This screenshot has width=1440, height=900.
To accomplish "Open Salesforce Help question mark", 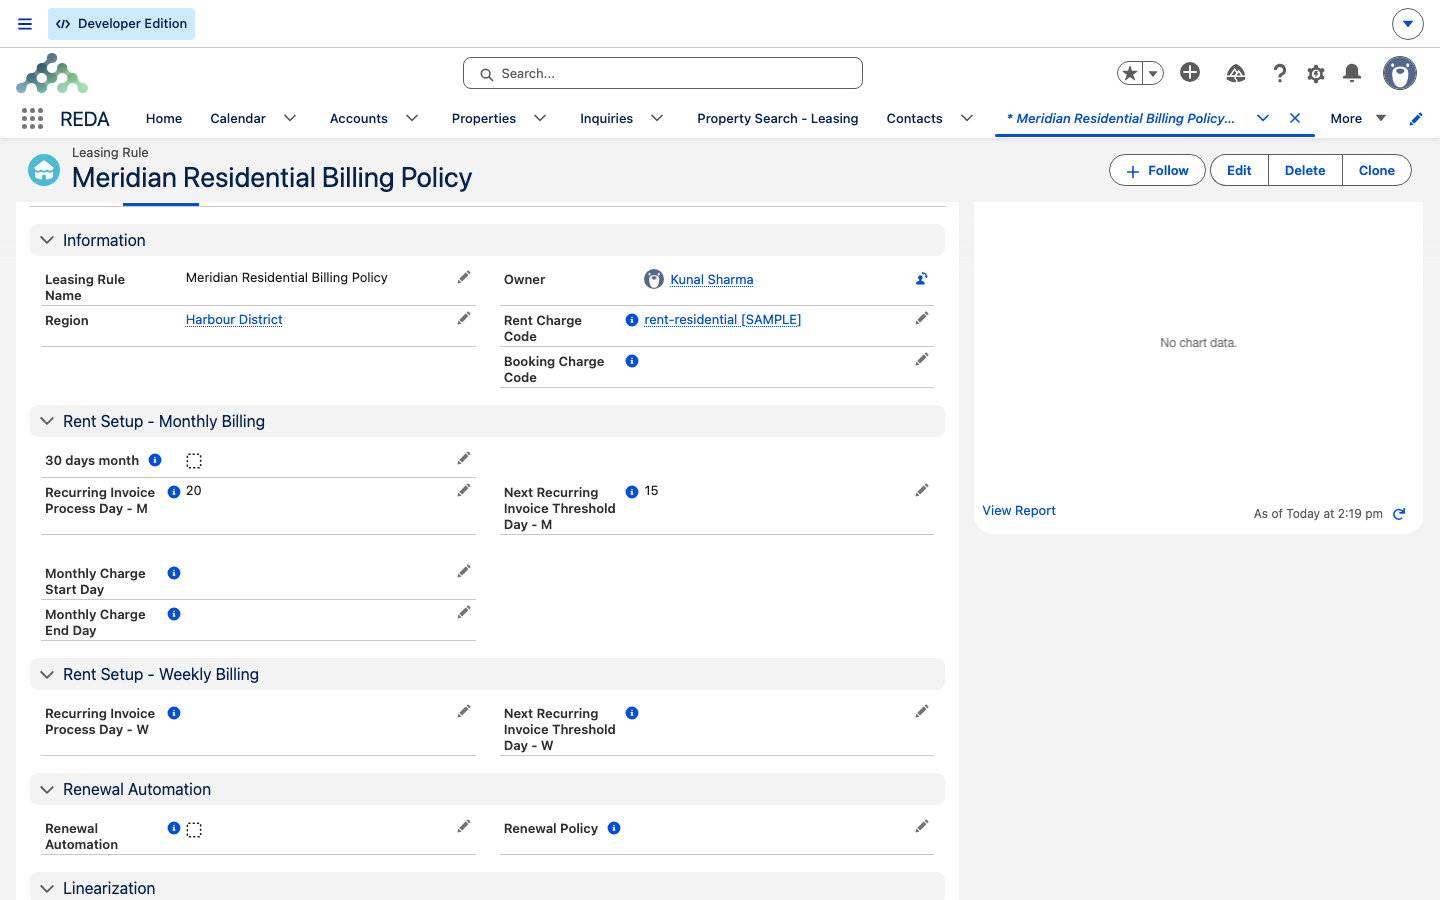I will click(1279, 73).
